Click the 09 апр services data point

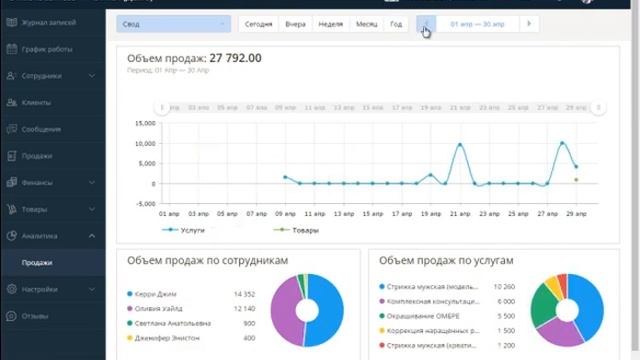285,177
